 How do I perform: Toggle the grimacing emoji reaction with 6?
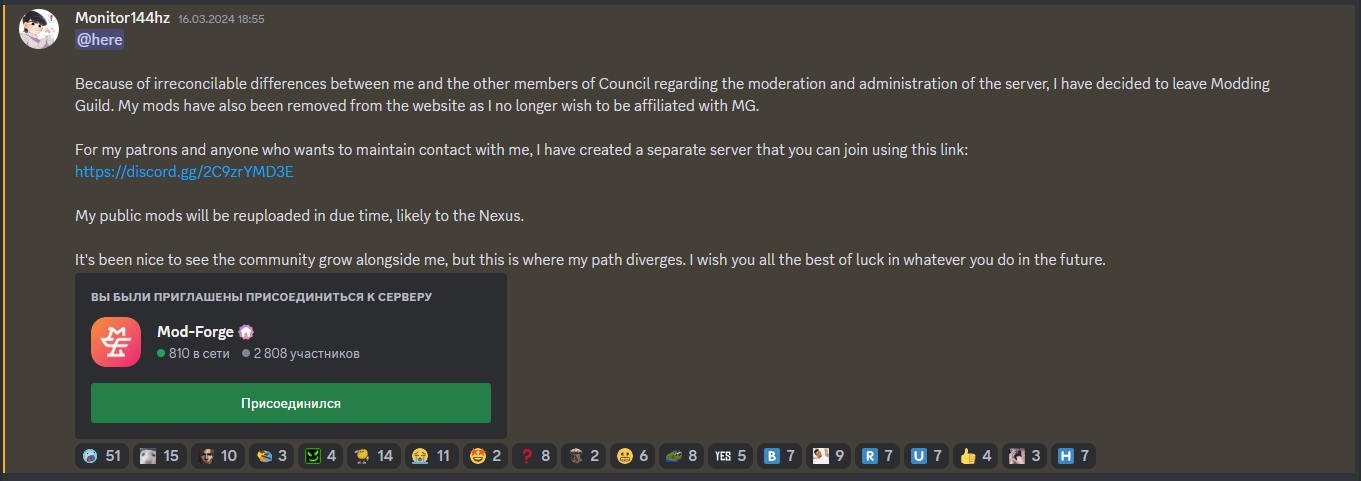[633, 456]
